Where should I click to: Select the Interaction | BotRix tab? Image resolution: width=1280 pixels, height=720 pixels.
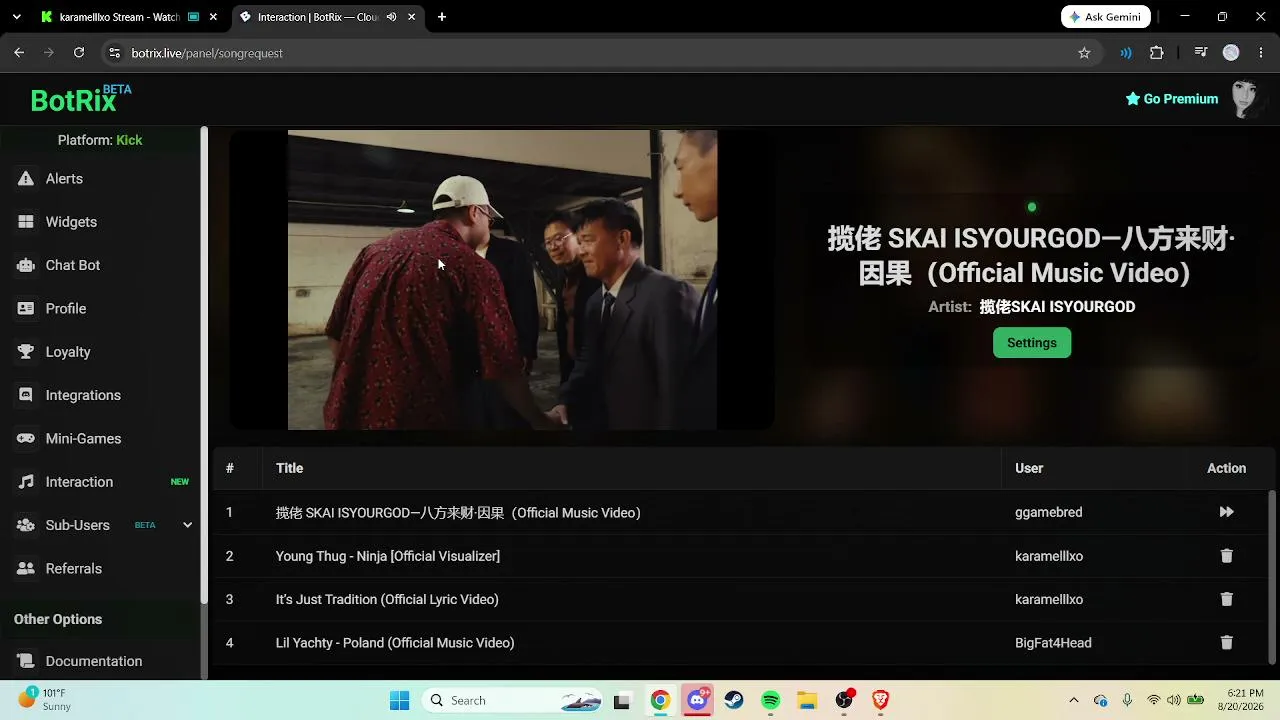[317, 17]
